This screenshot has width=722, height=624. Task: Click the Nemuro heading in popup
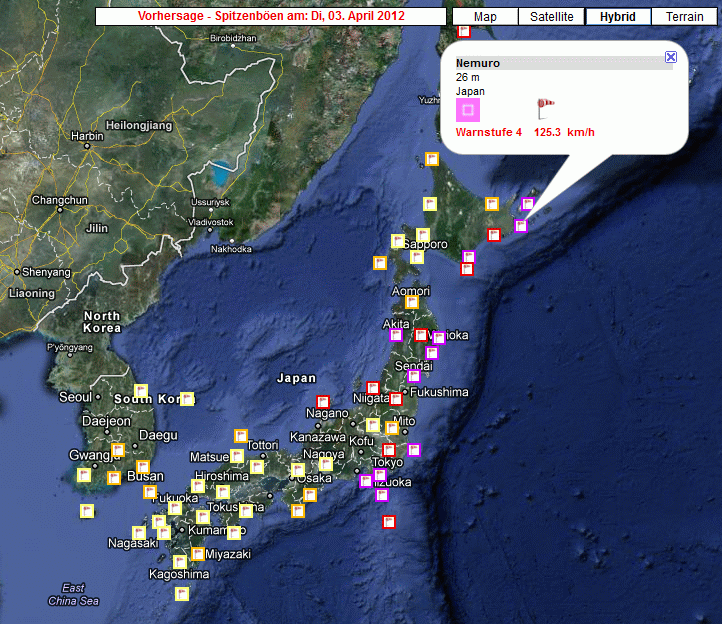[x=478, y=63]
